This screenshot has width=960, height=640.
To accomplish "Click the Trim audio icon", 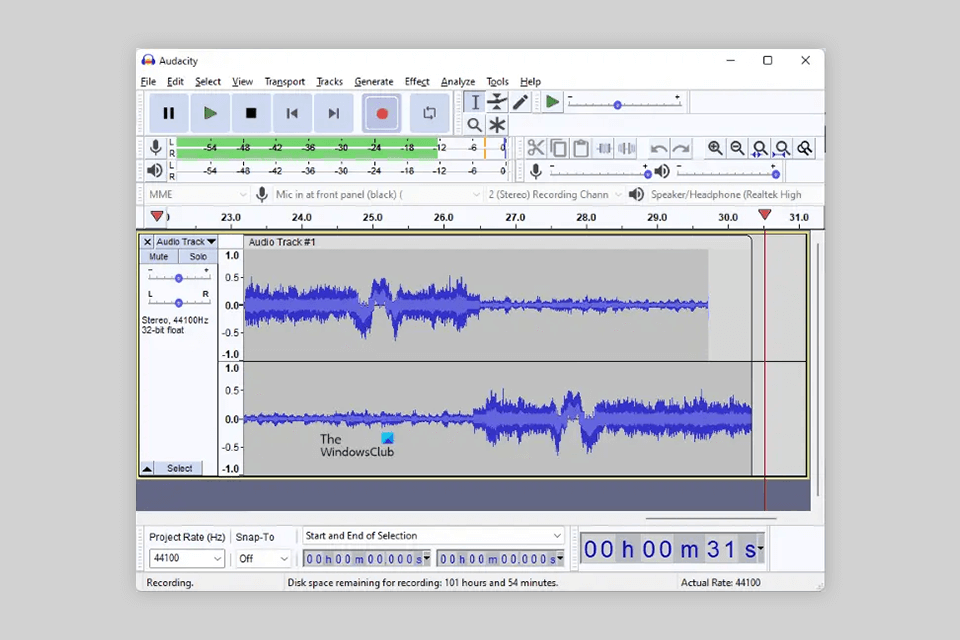I will tap(604, 148).
